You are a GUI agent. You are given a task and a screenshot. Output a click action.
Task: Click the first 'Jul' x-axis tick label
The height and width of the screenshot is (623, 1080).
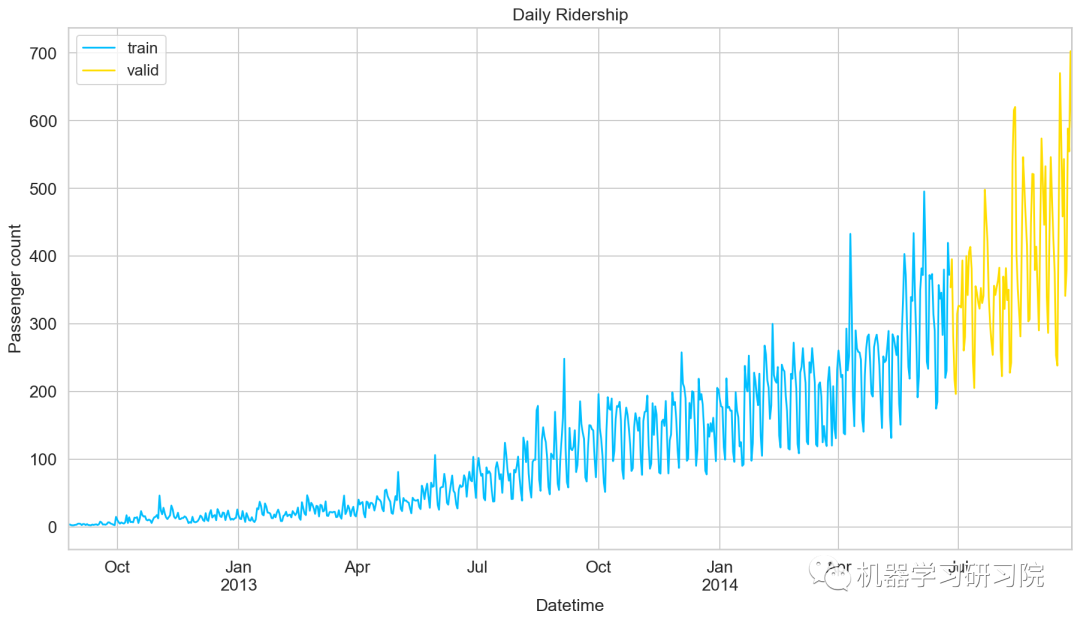(x=477, y=567)
